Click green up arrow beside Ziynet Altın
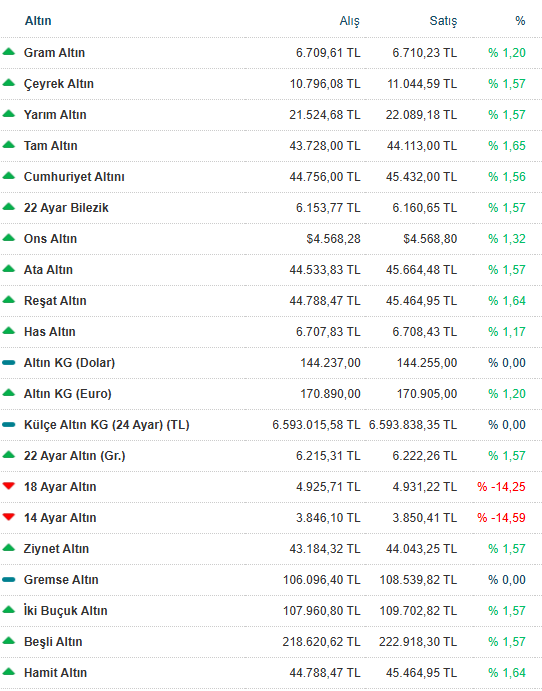Image resolution: width=542 pixels, height=691 pixels. click(8, 548)
